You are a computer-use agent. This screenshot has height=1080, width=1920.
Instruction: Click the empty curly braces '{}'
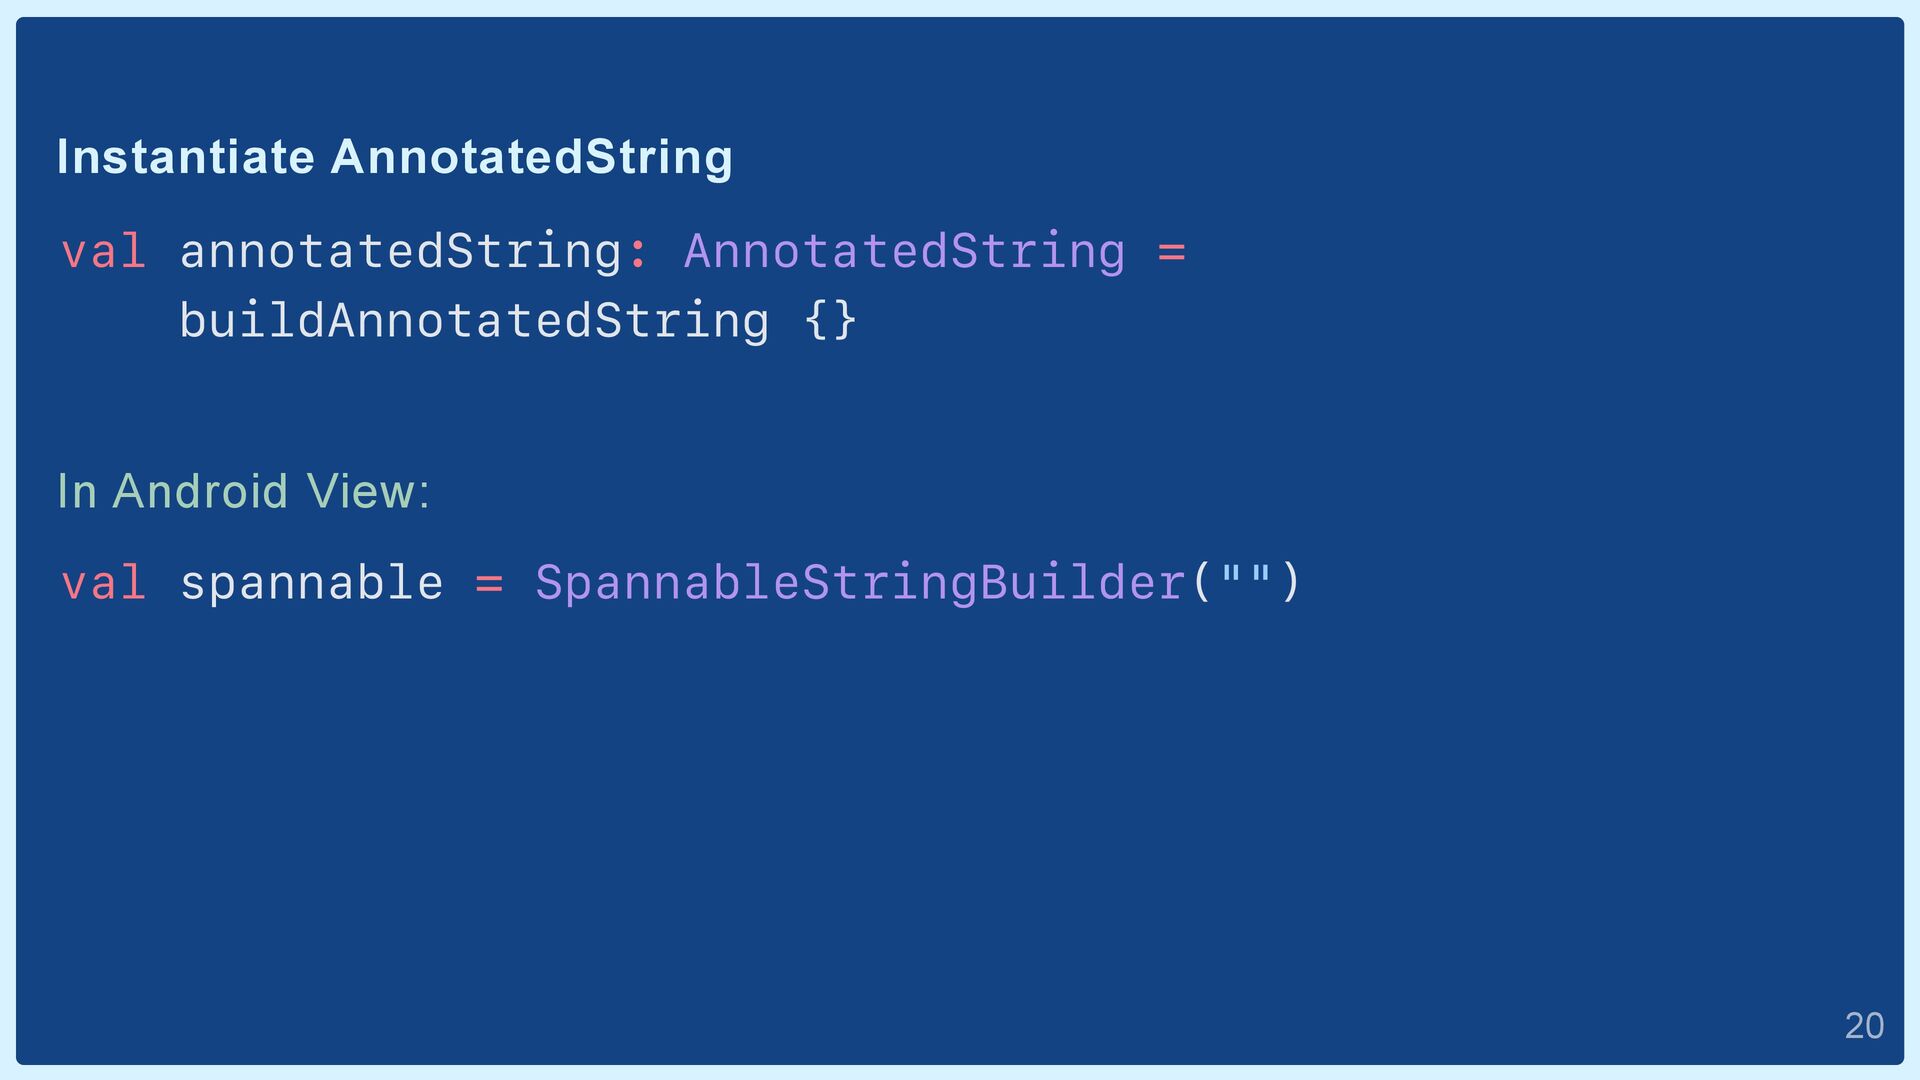tap(830, 321)
